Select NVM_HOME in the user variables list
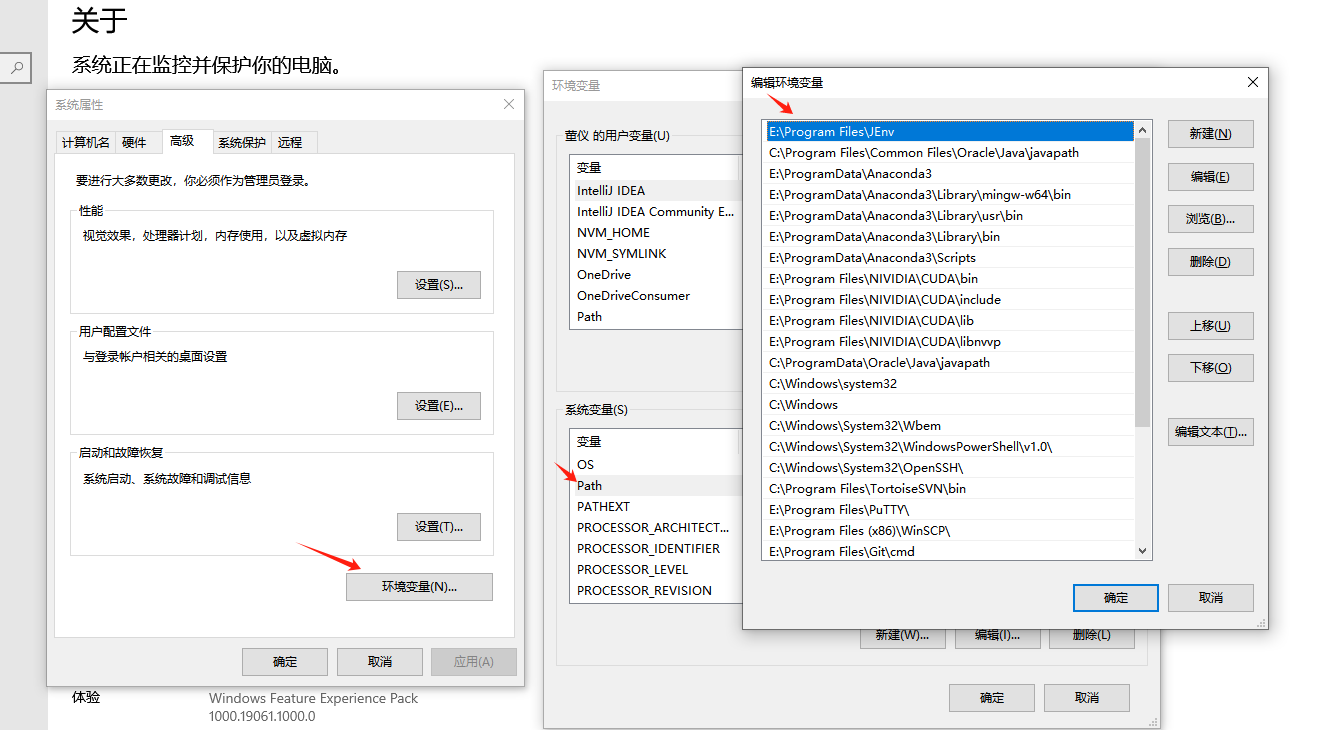Screen dimensions: 1323x730 coord(611,231)
